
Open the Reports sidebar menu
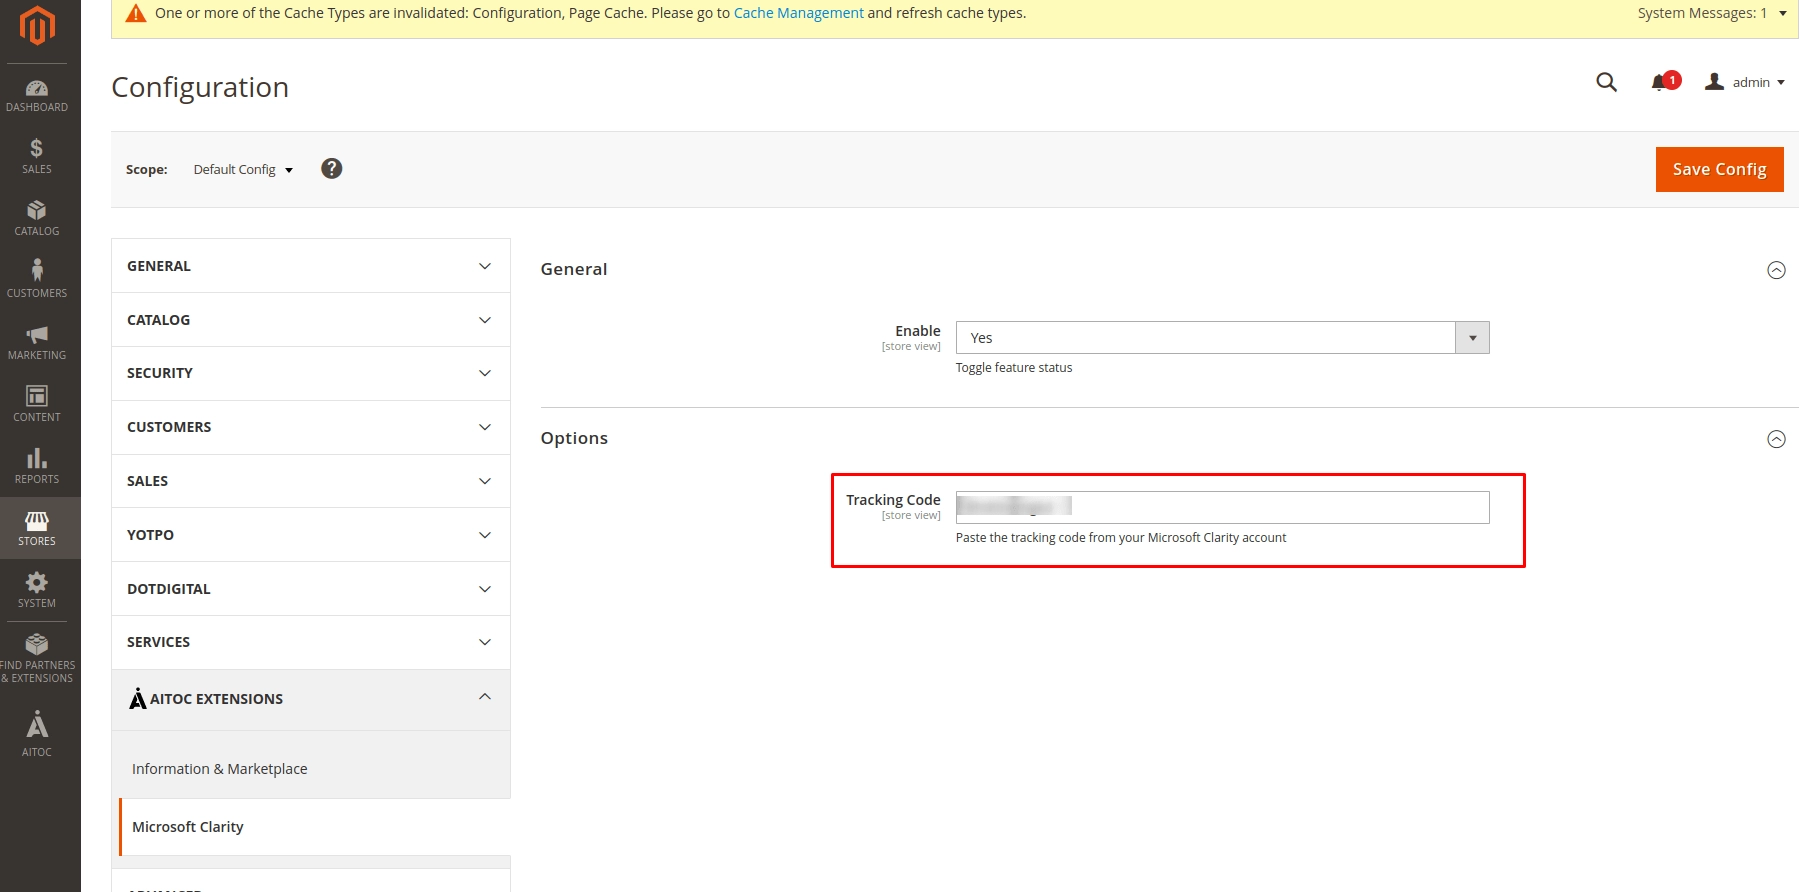[37, 467]
